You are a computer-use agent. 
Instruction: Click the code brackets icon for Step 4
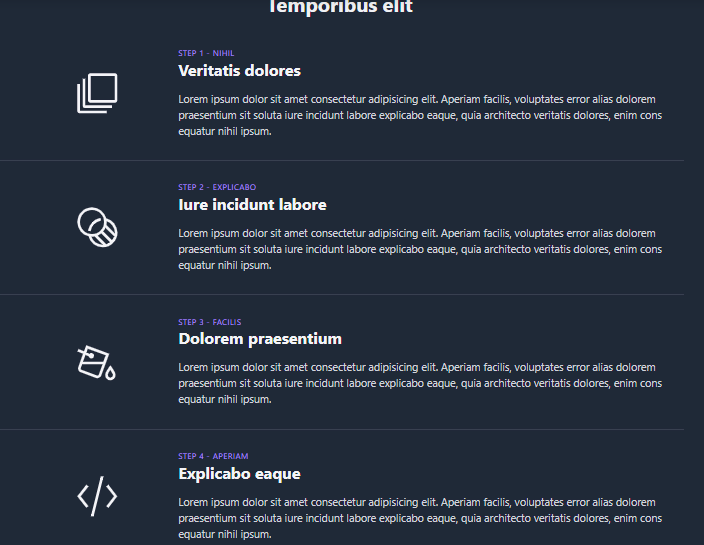97,496
